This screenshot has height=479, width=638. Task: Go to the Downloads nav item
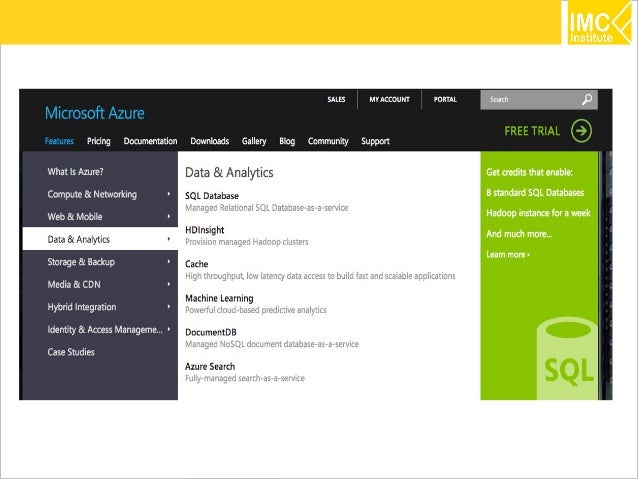click(x=210, y=141)
